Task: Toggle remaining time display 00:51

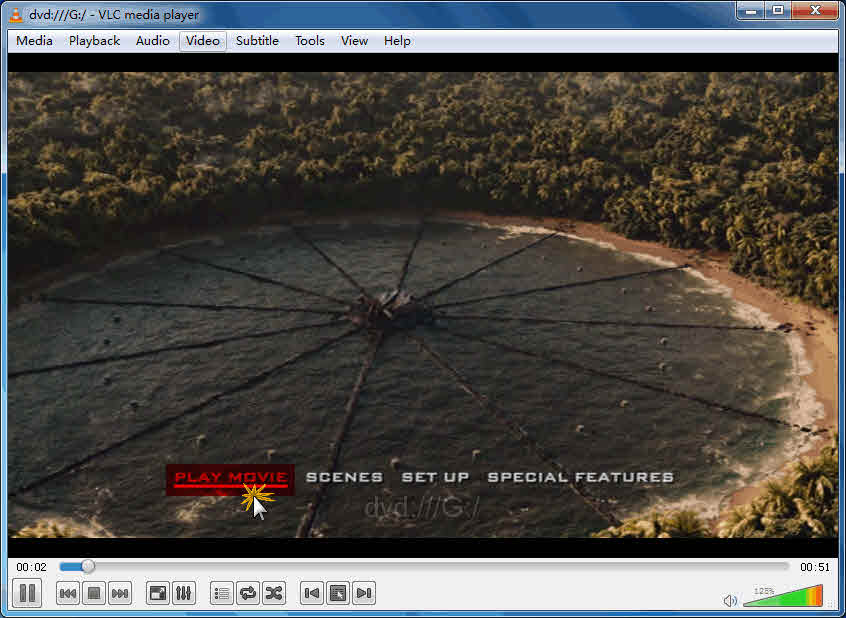Action: tap(815, 567)
